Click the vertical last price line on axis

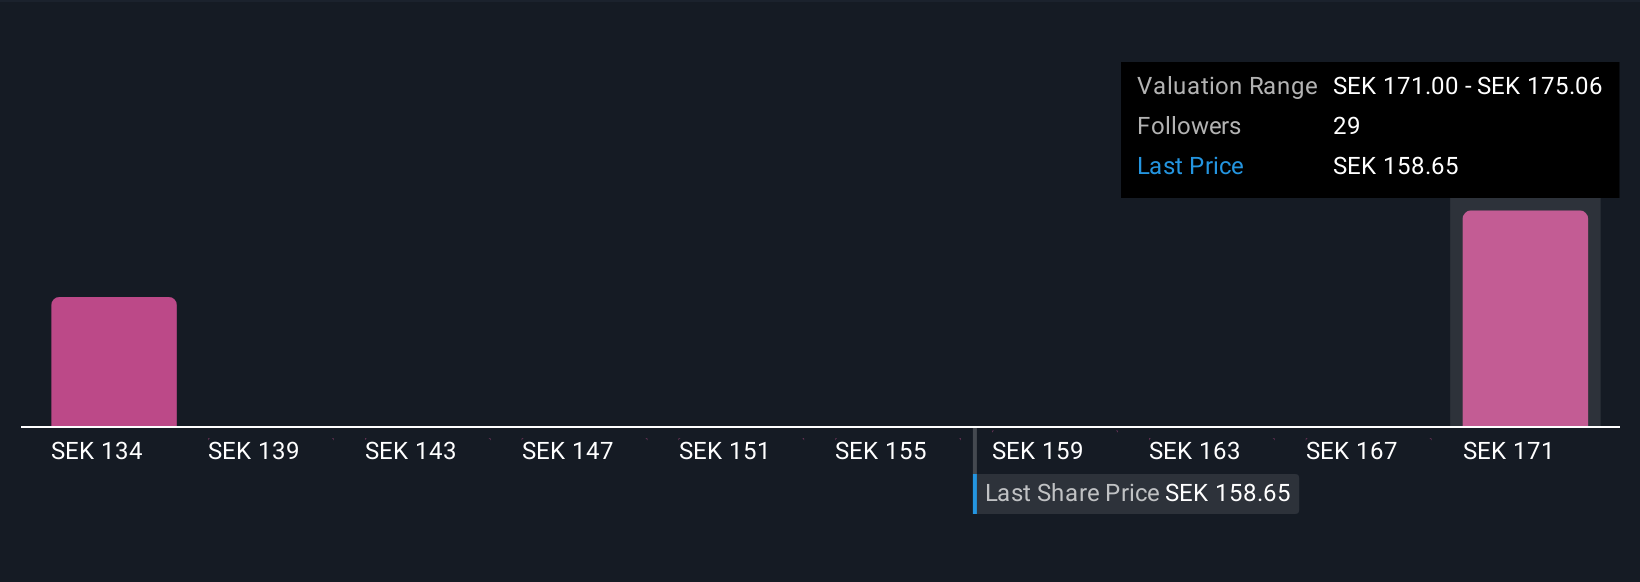click(x=975, y=452)
